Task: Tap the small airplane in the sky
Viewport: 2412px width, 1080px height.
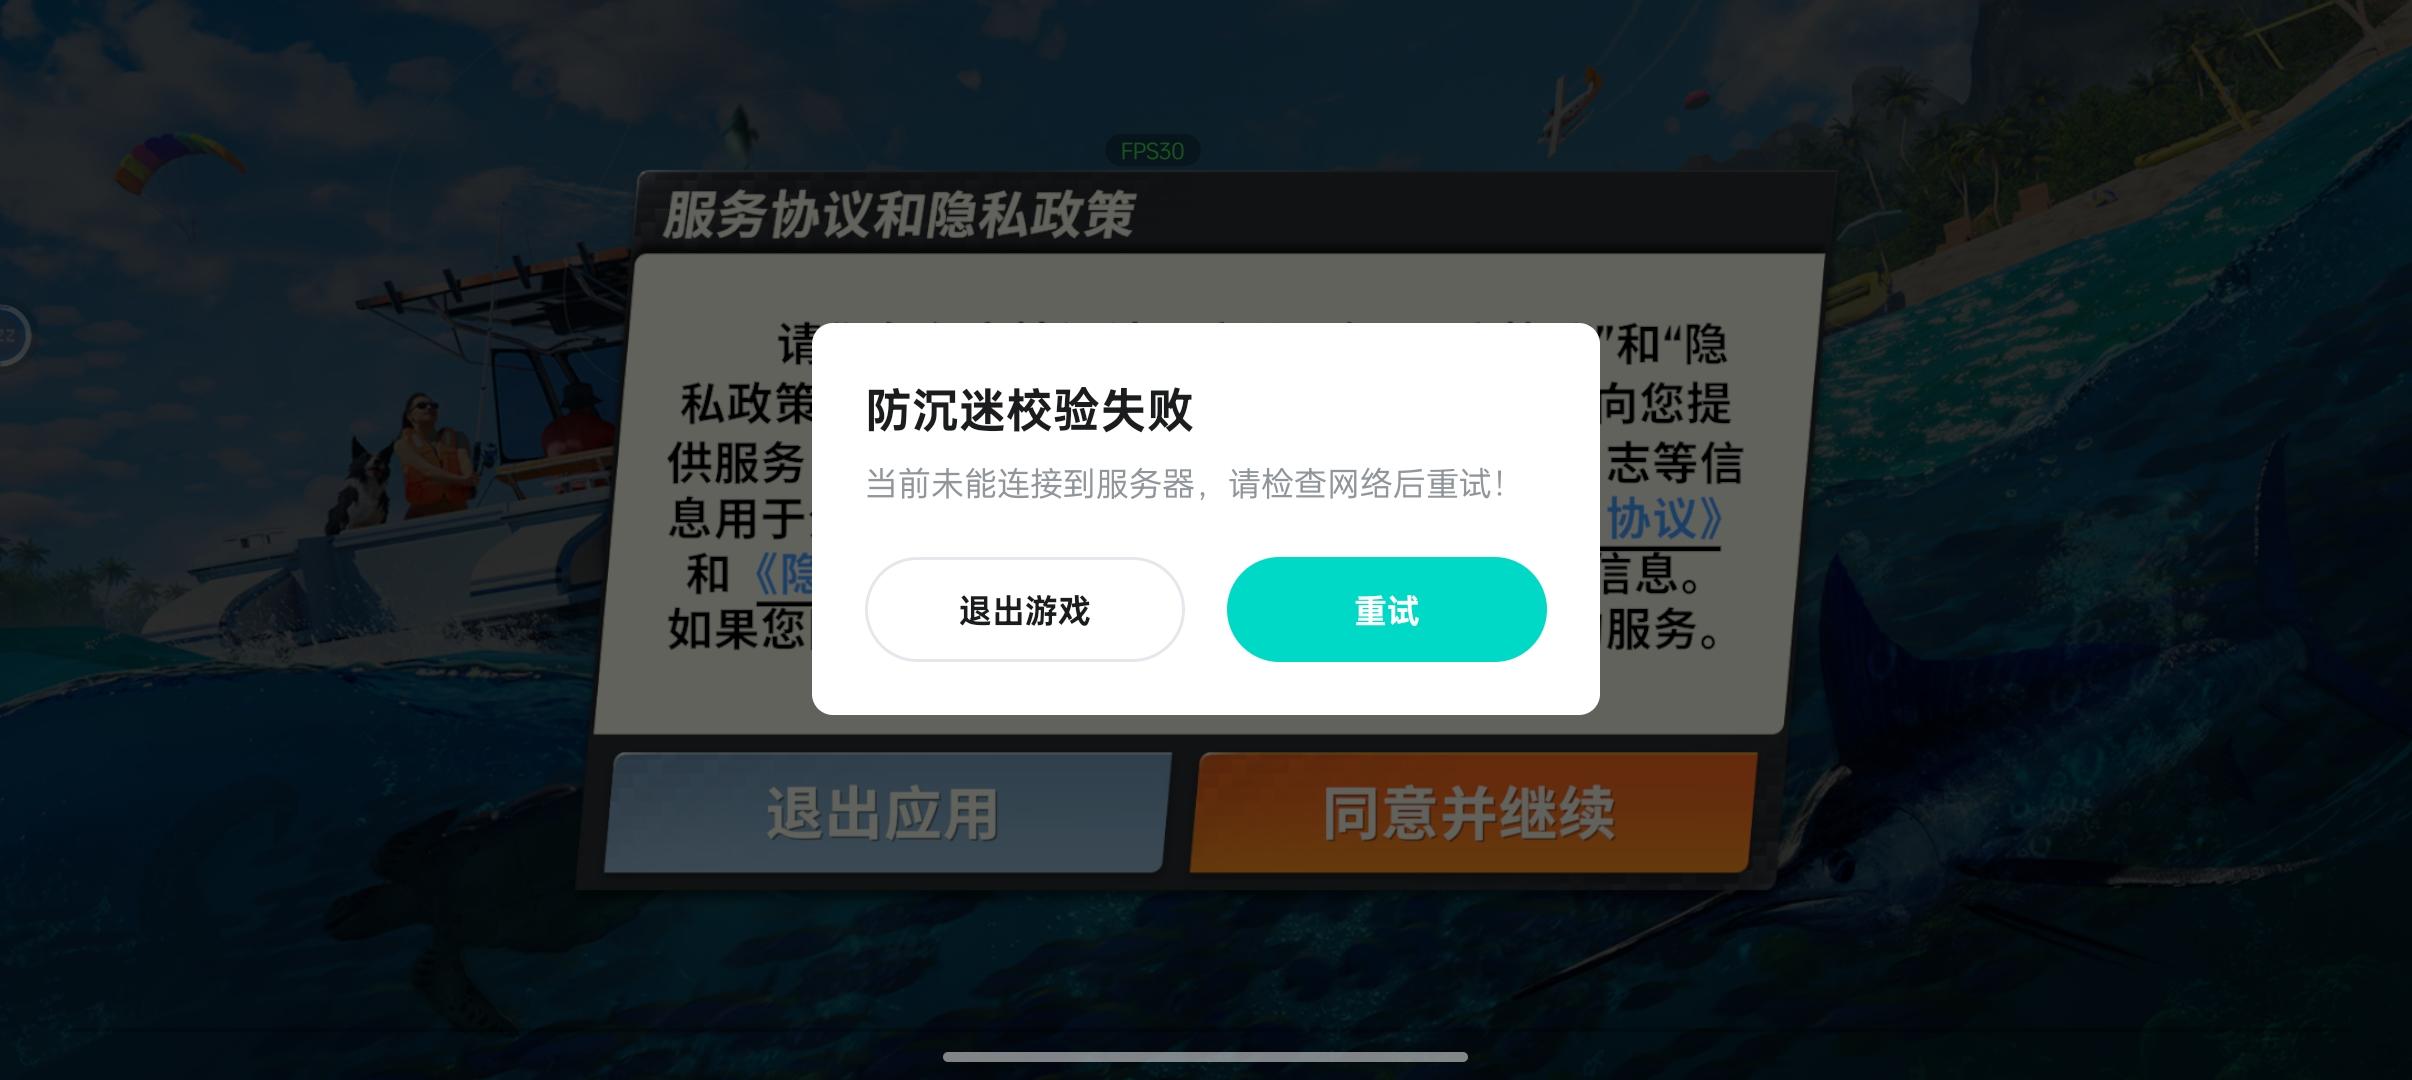Action: coord(1567,112)
